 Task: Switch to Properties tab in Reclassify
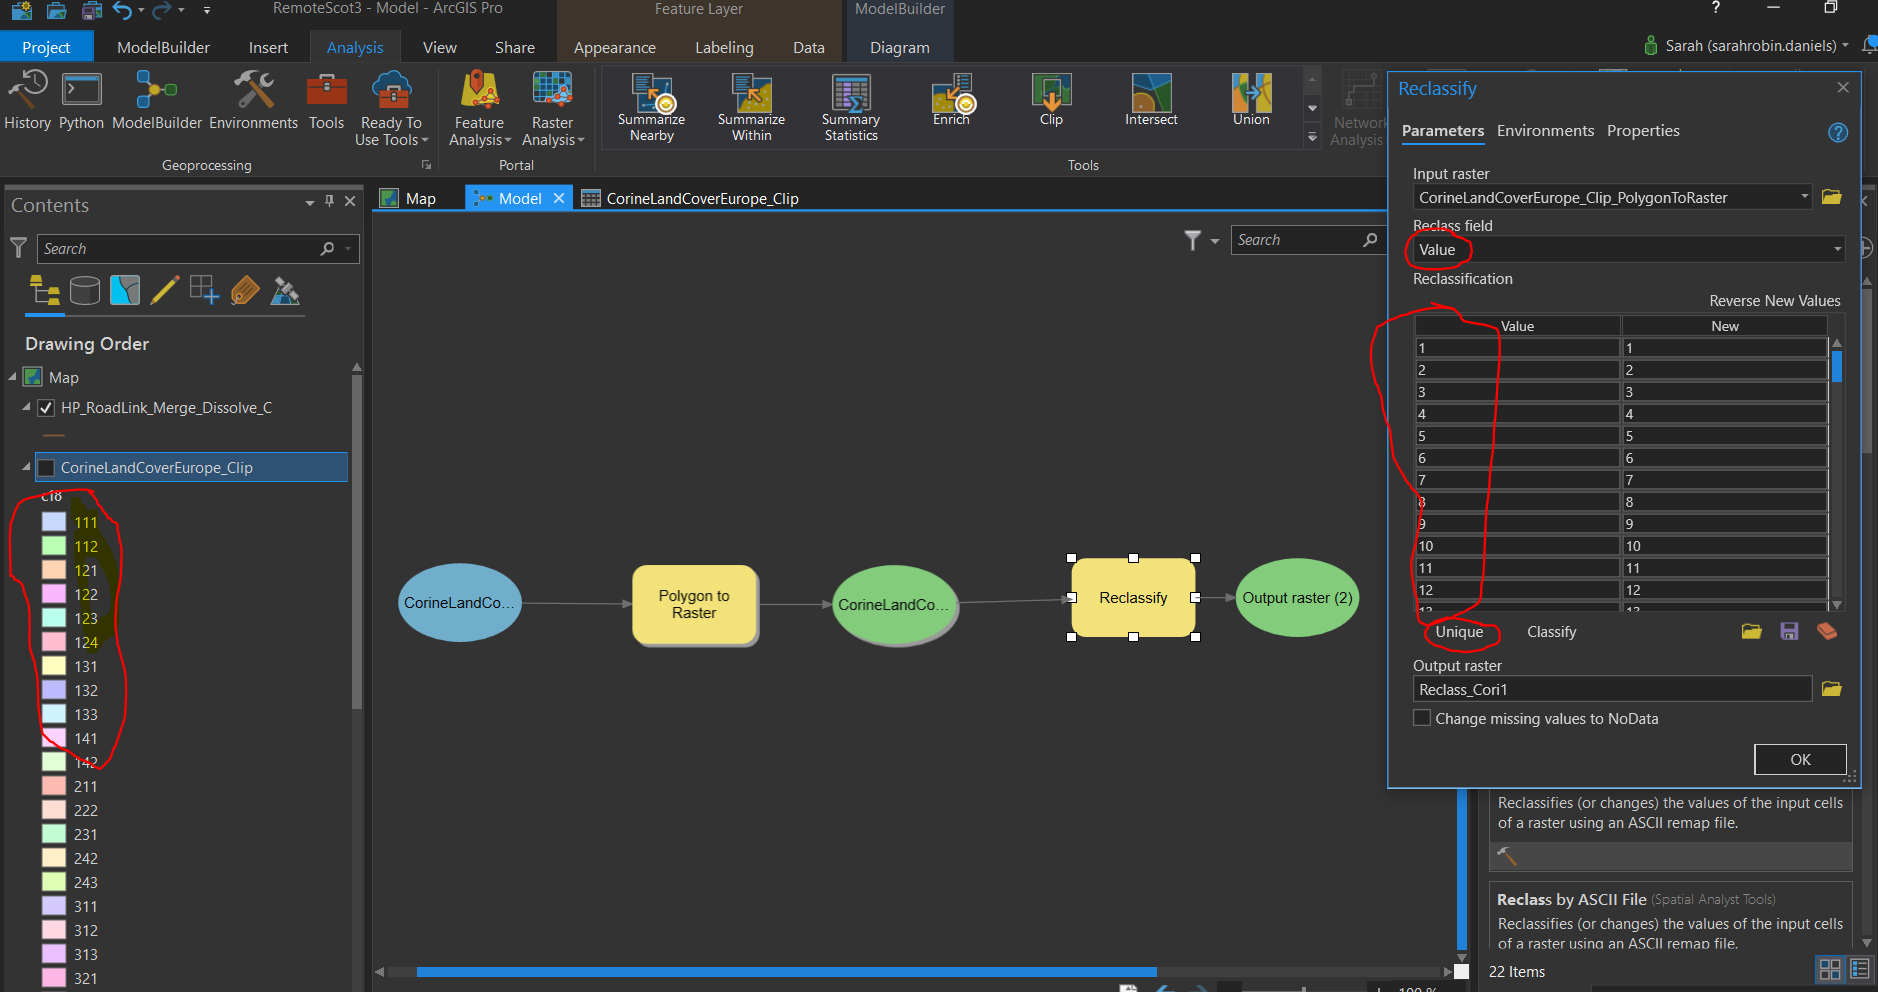[x=1643, y=131]
